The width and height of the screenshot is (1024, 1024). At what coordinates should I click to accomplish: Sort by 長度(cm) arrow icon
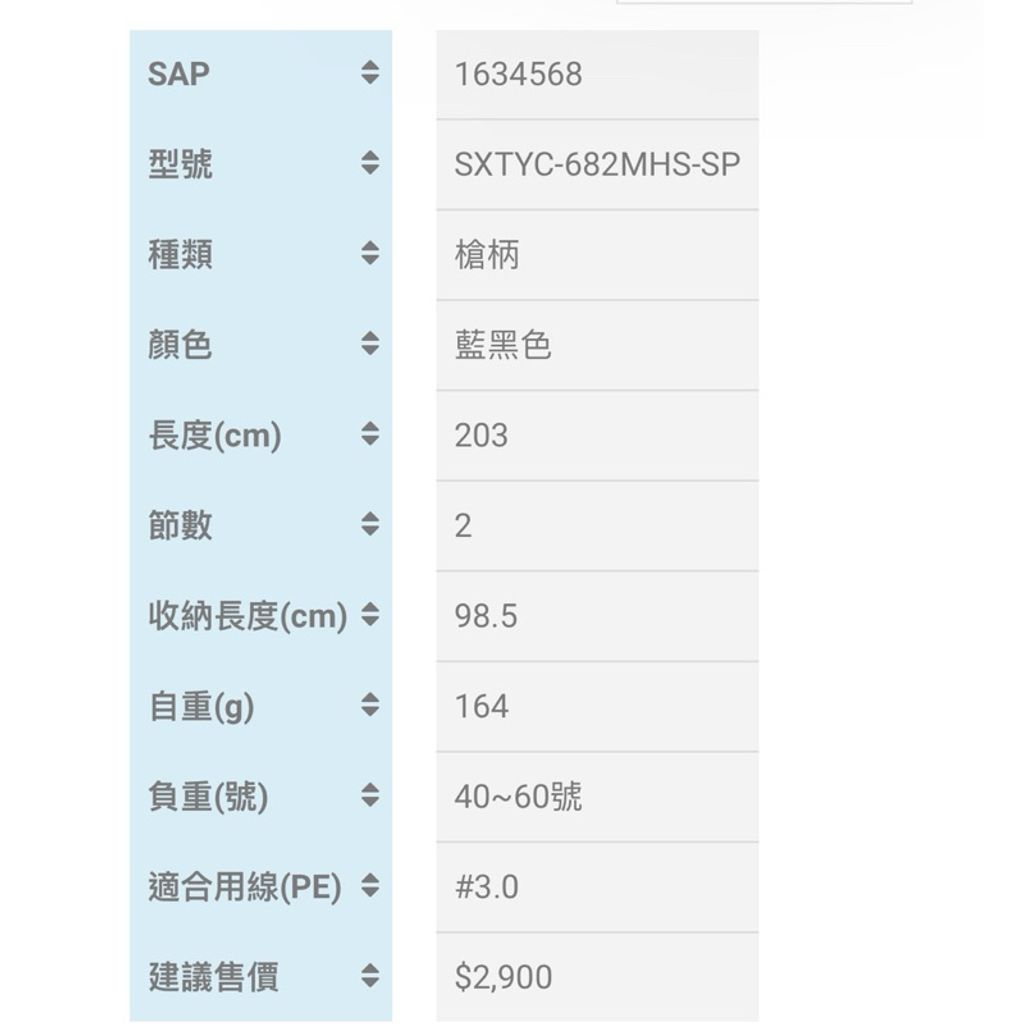click(x=370, y=435)
